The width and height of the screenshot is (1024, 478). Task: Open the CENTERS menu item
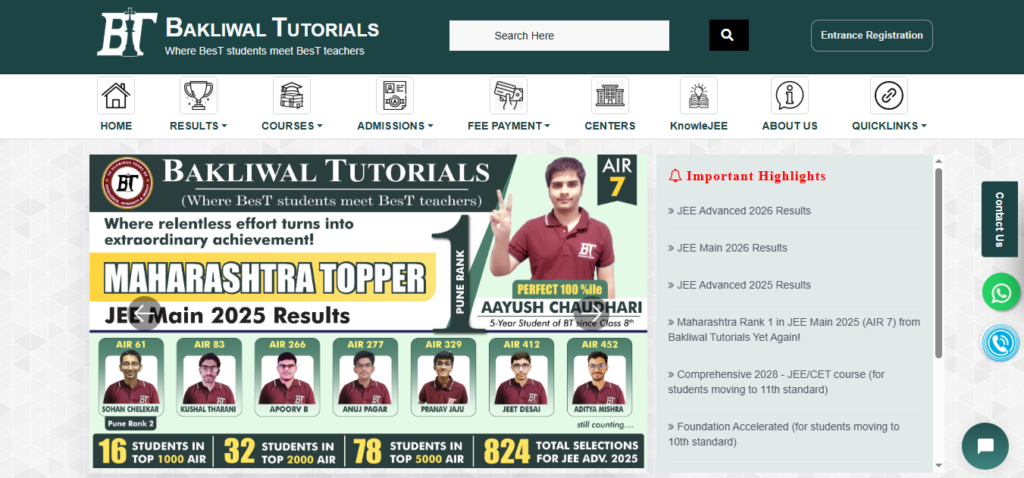tap(610, 126)
